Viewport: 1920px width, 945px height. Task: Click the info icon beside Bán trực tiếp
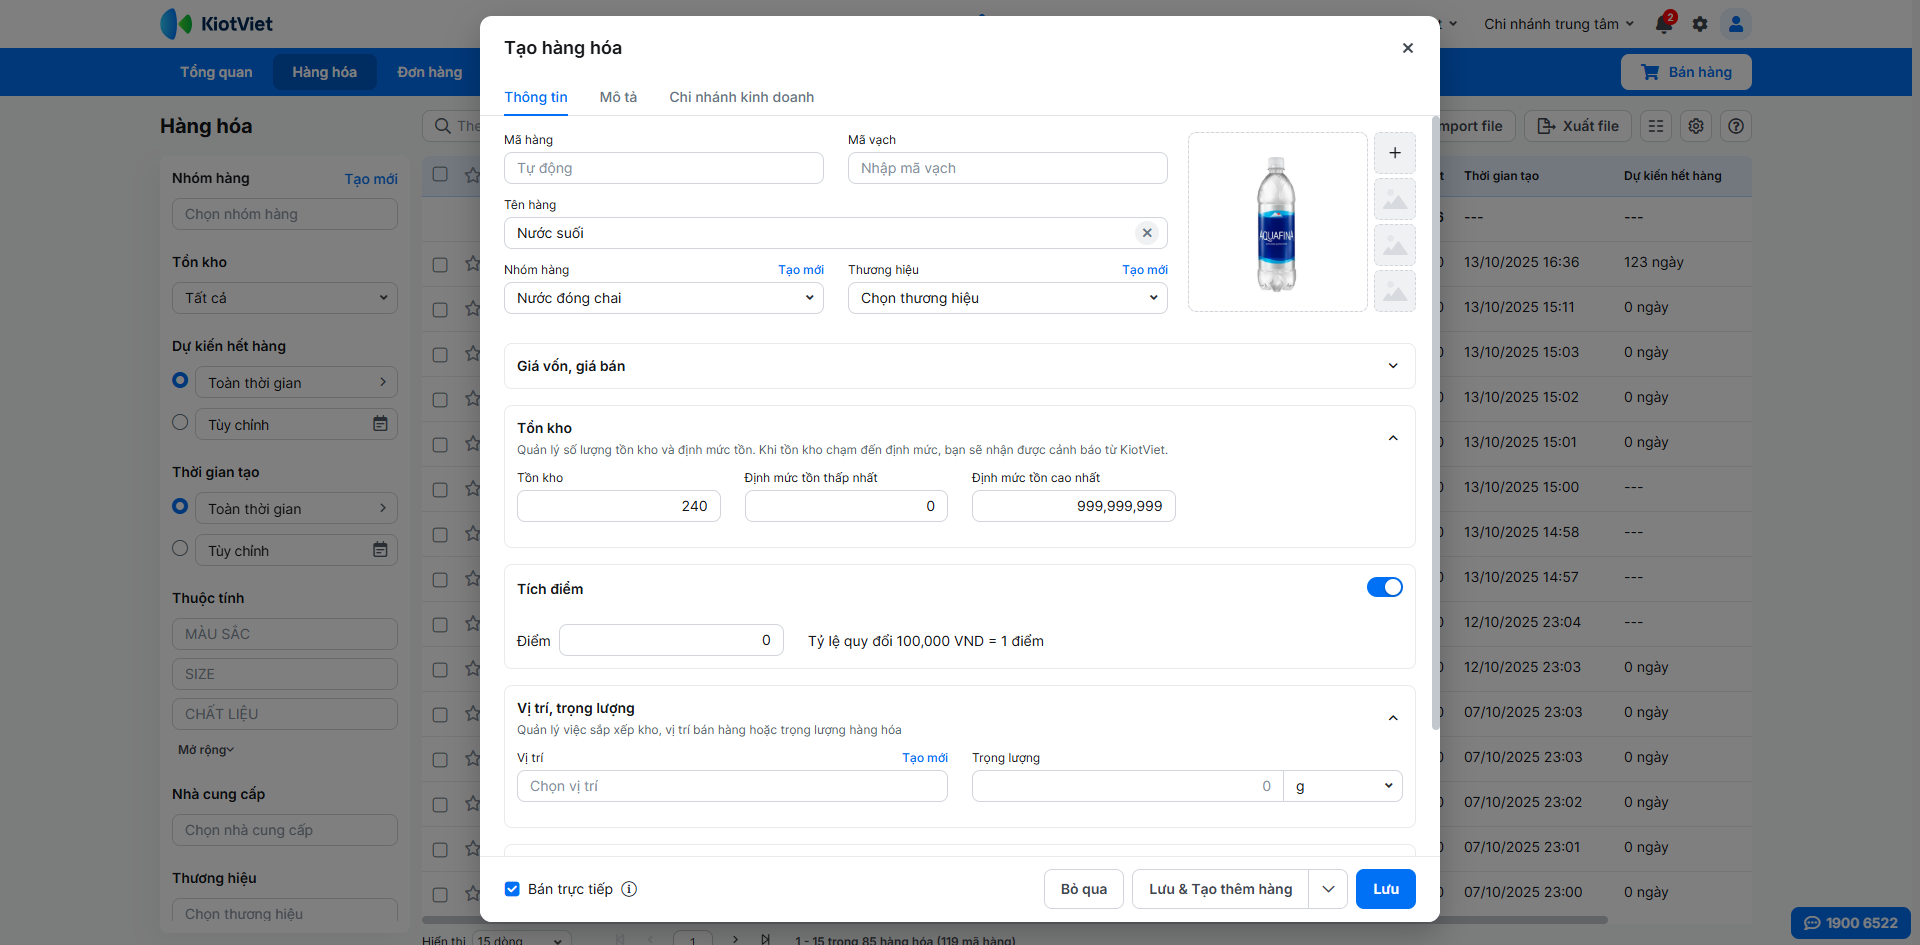(x=629, y=889)
